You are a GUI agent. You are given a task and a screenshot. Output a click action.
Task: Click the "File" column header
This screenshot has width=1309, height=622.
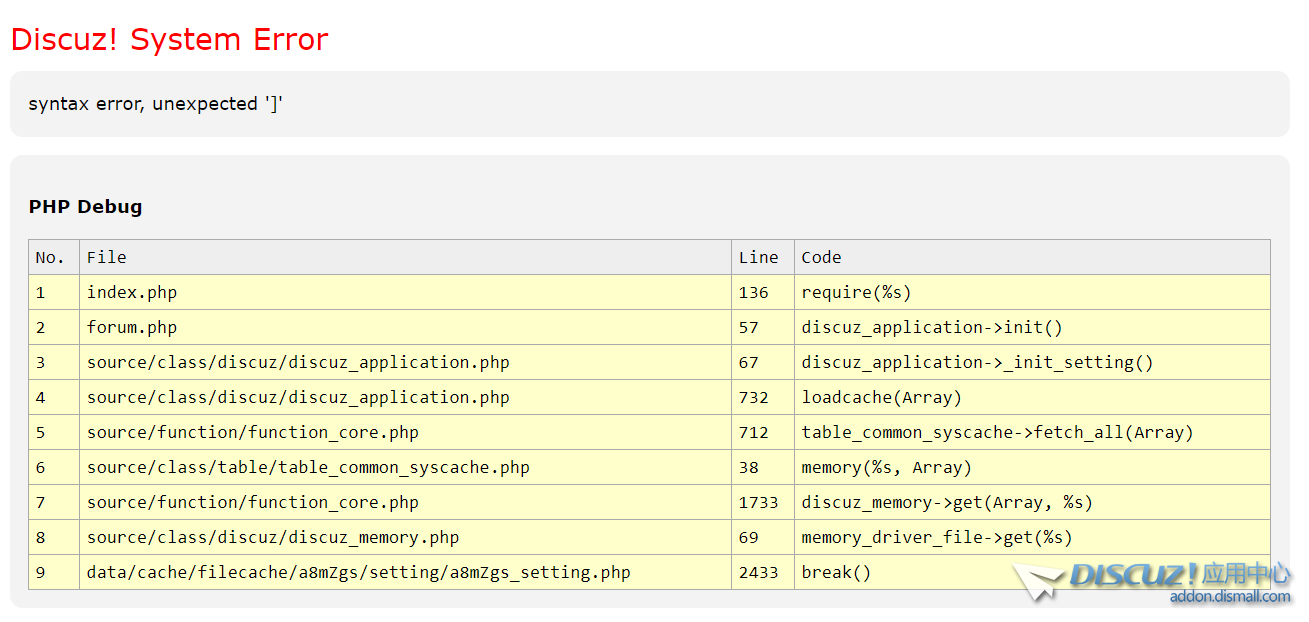[x=405, y=257]
